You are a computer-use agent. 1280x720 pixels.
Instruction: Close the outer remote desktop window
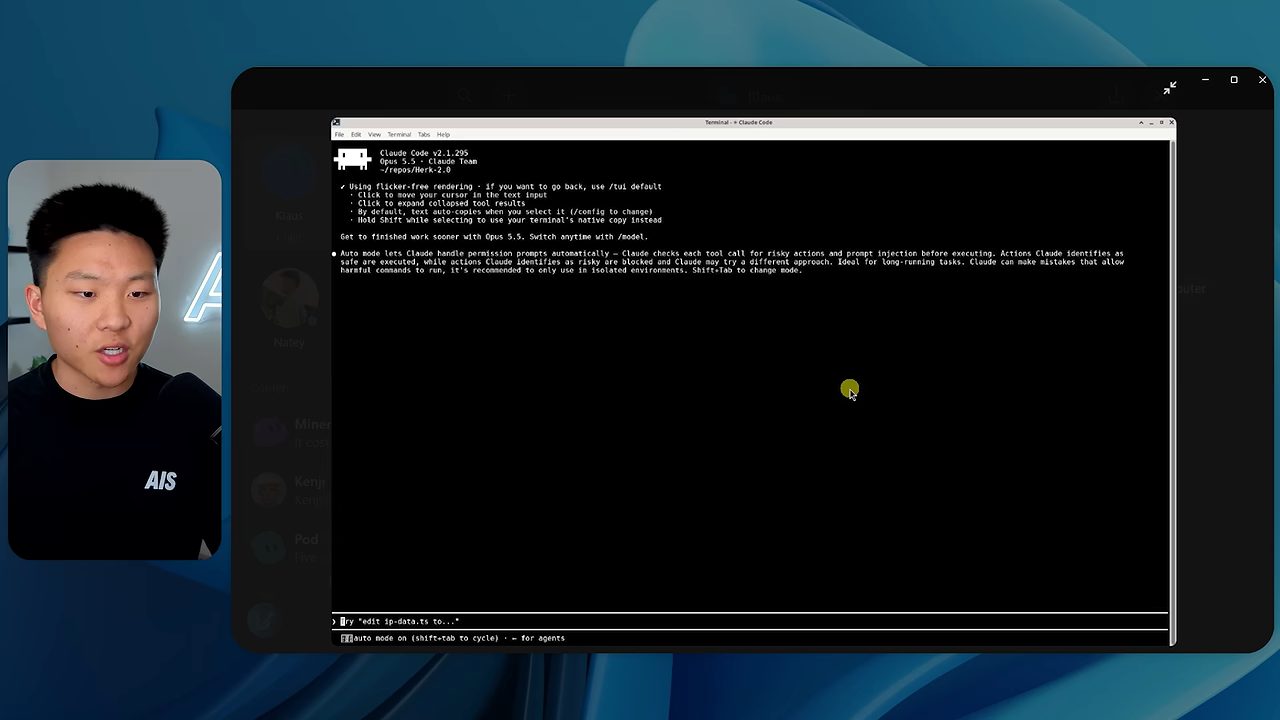point(1262,80)
